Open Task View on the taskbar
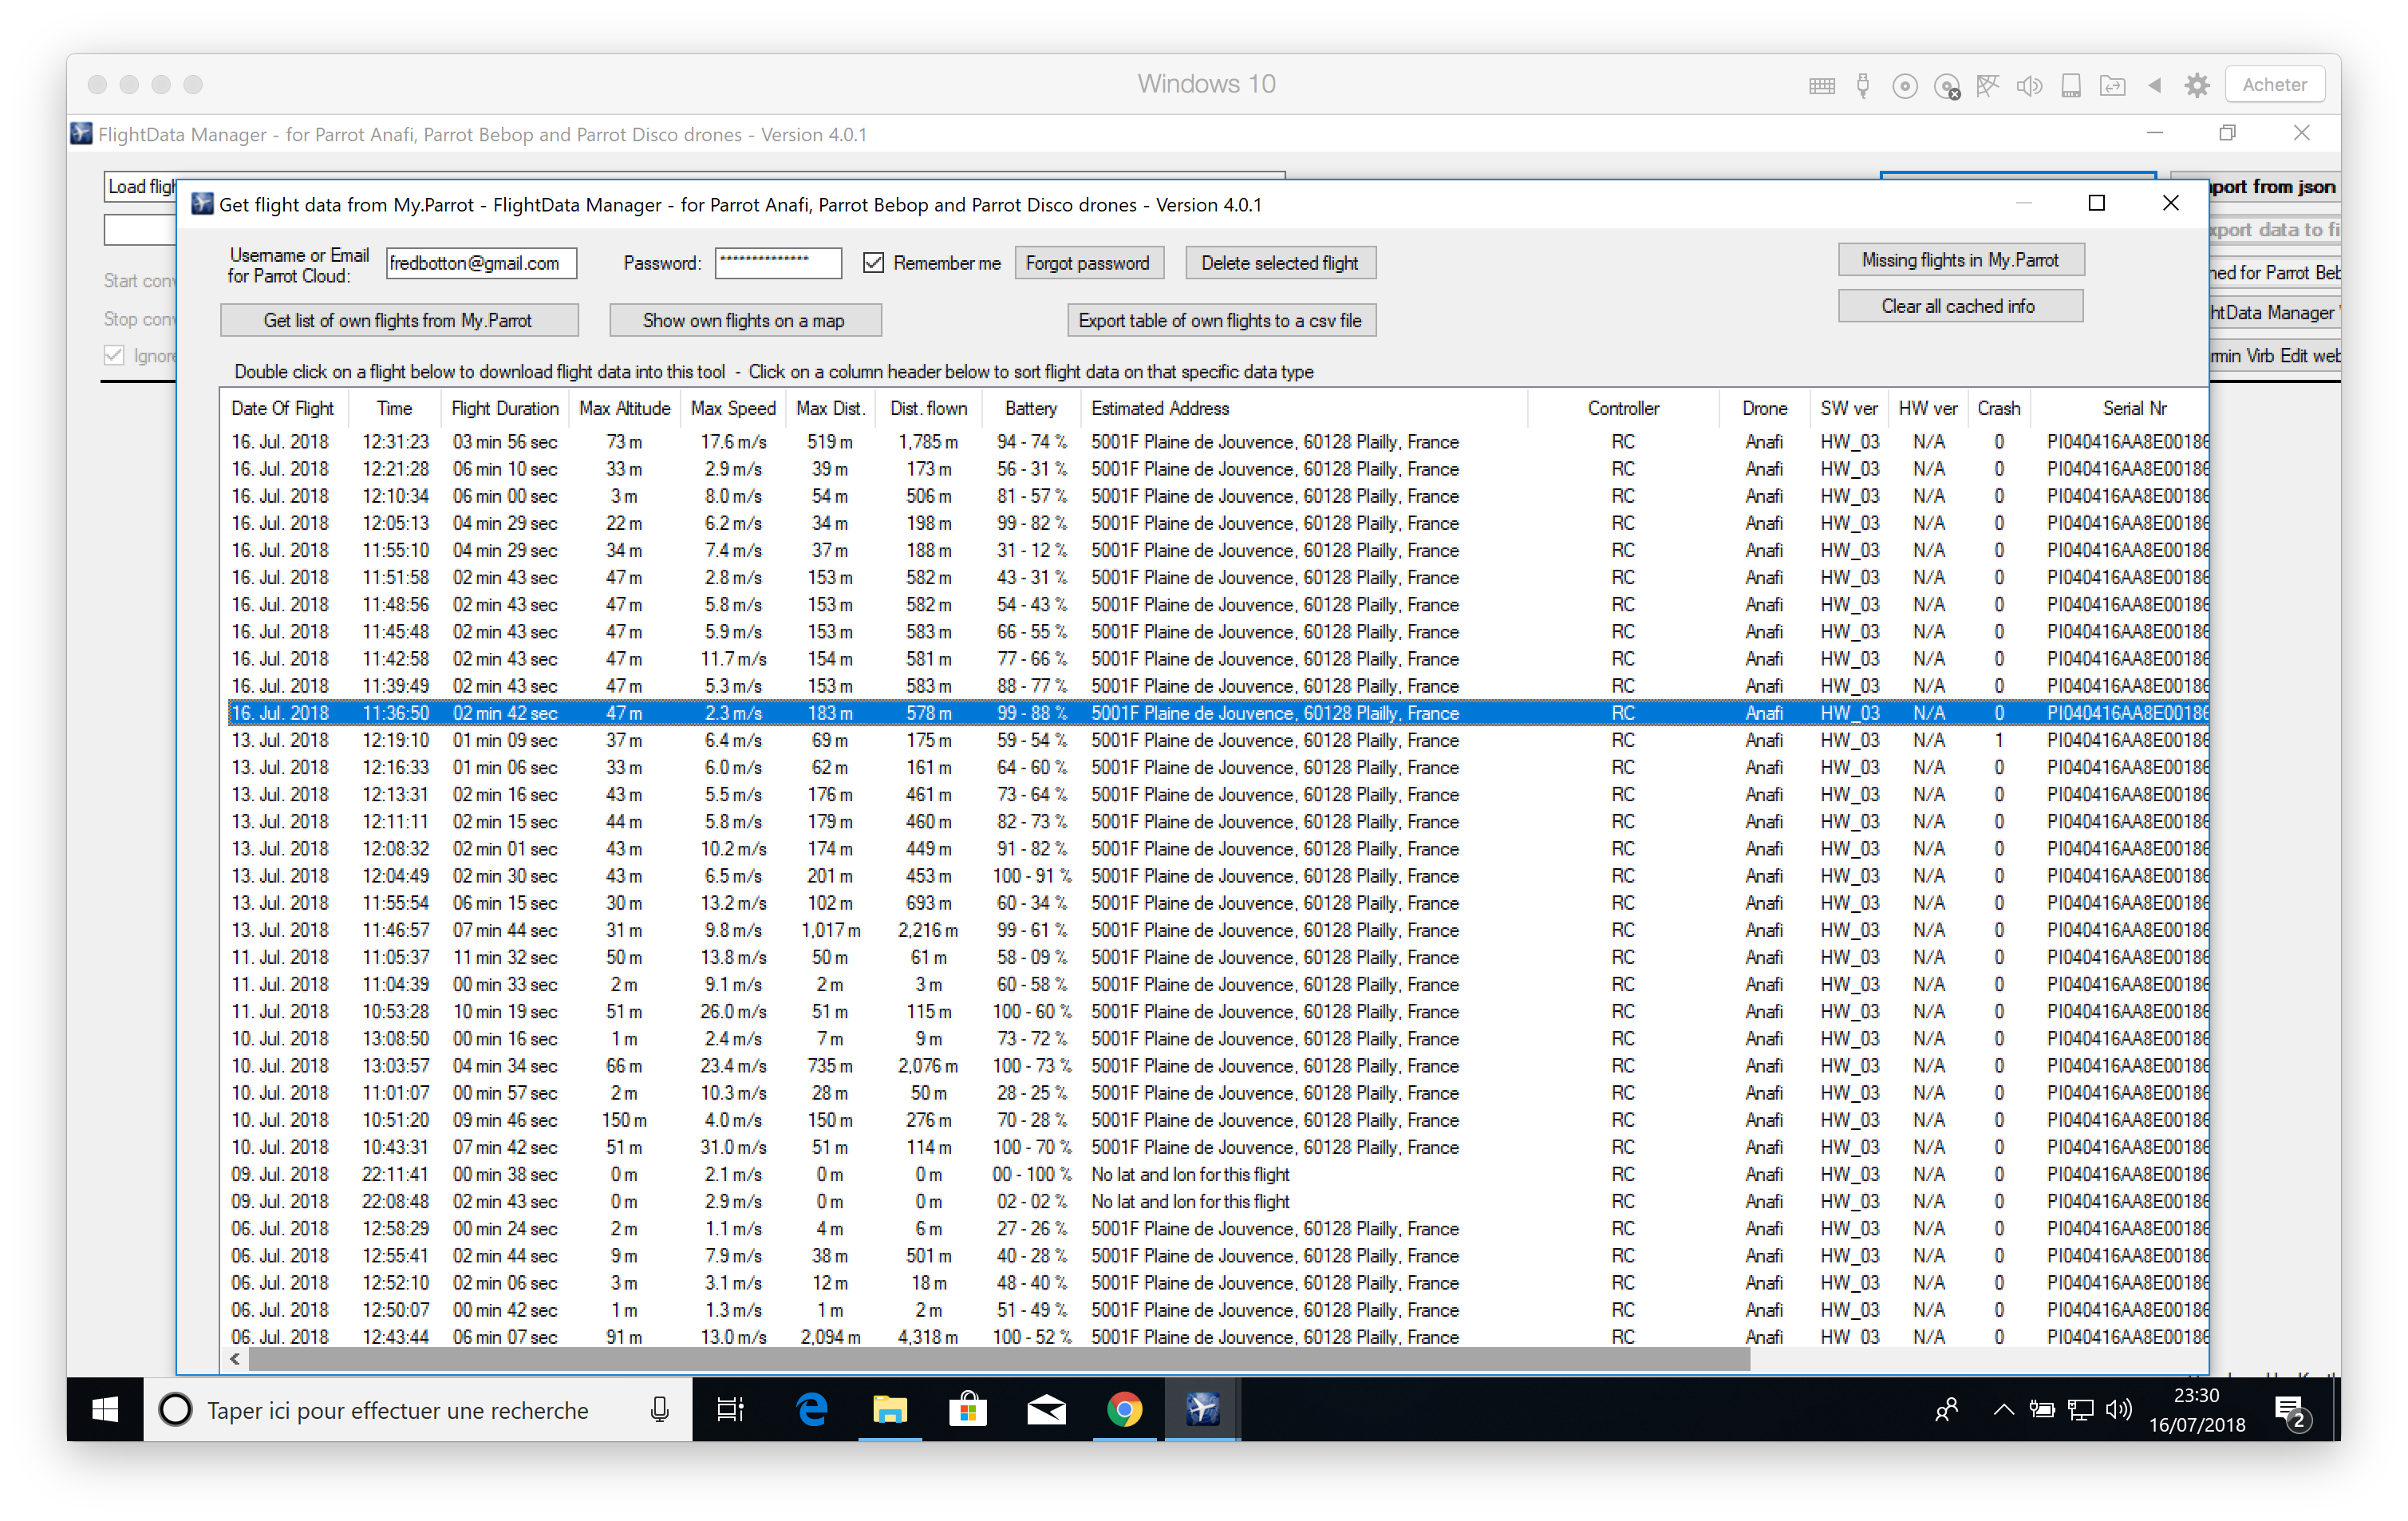2408x1521 pixels. click(x=731, y=1409)
